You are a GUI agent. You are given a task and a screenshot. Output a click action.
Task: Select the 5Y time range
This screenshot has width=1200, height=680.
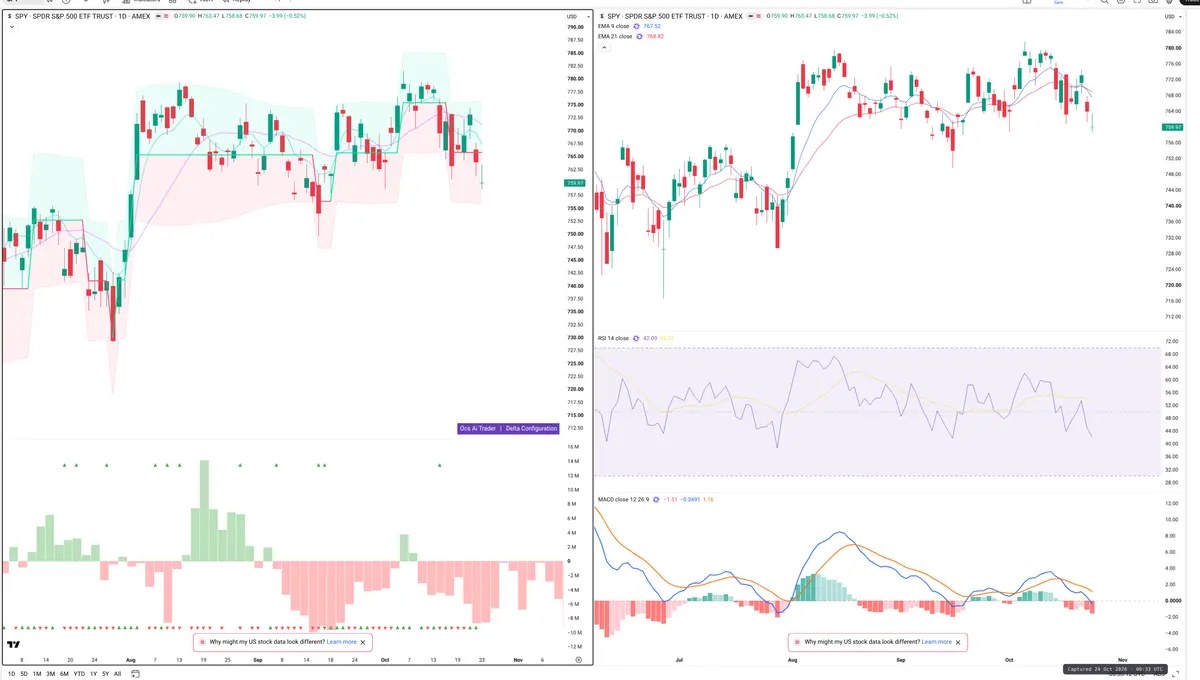pyautogui.click(x=105, y=674)
